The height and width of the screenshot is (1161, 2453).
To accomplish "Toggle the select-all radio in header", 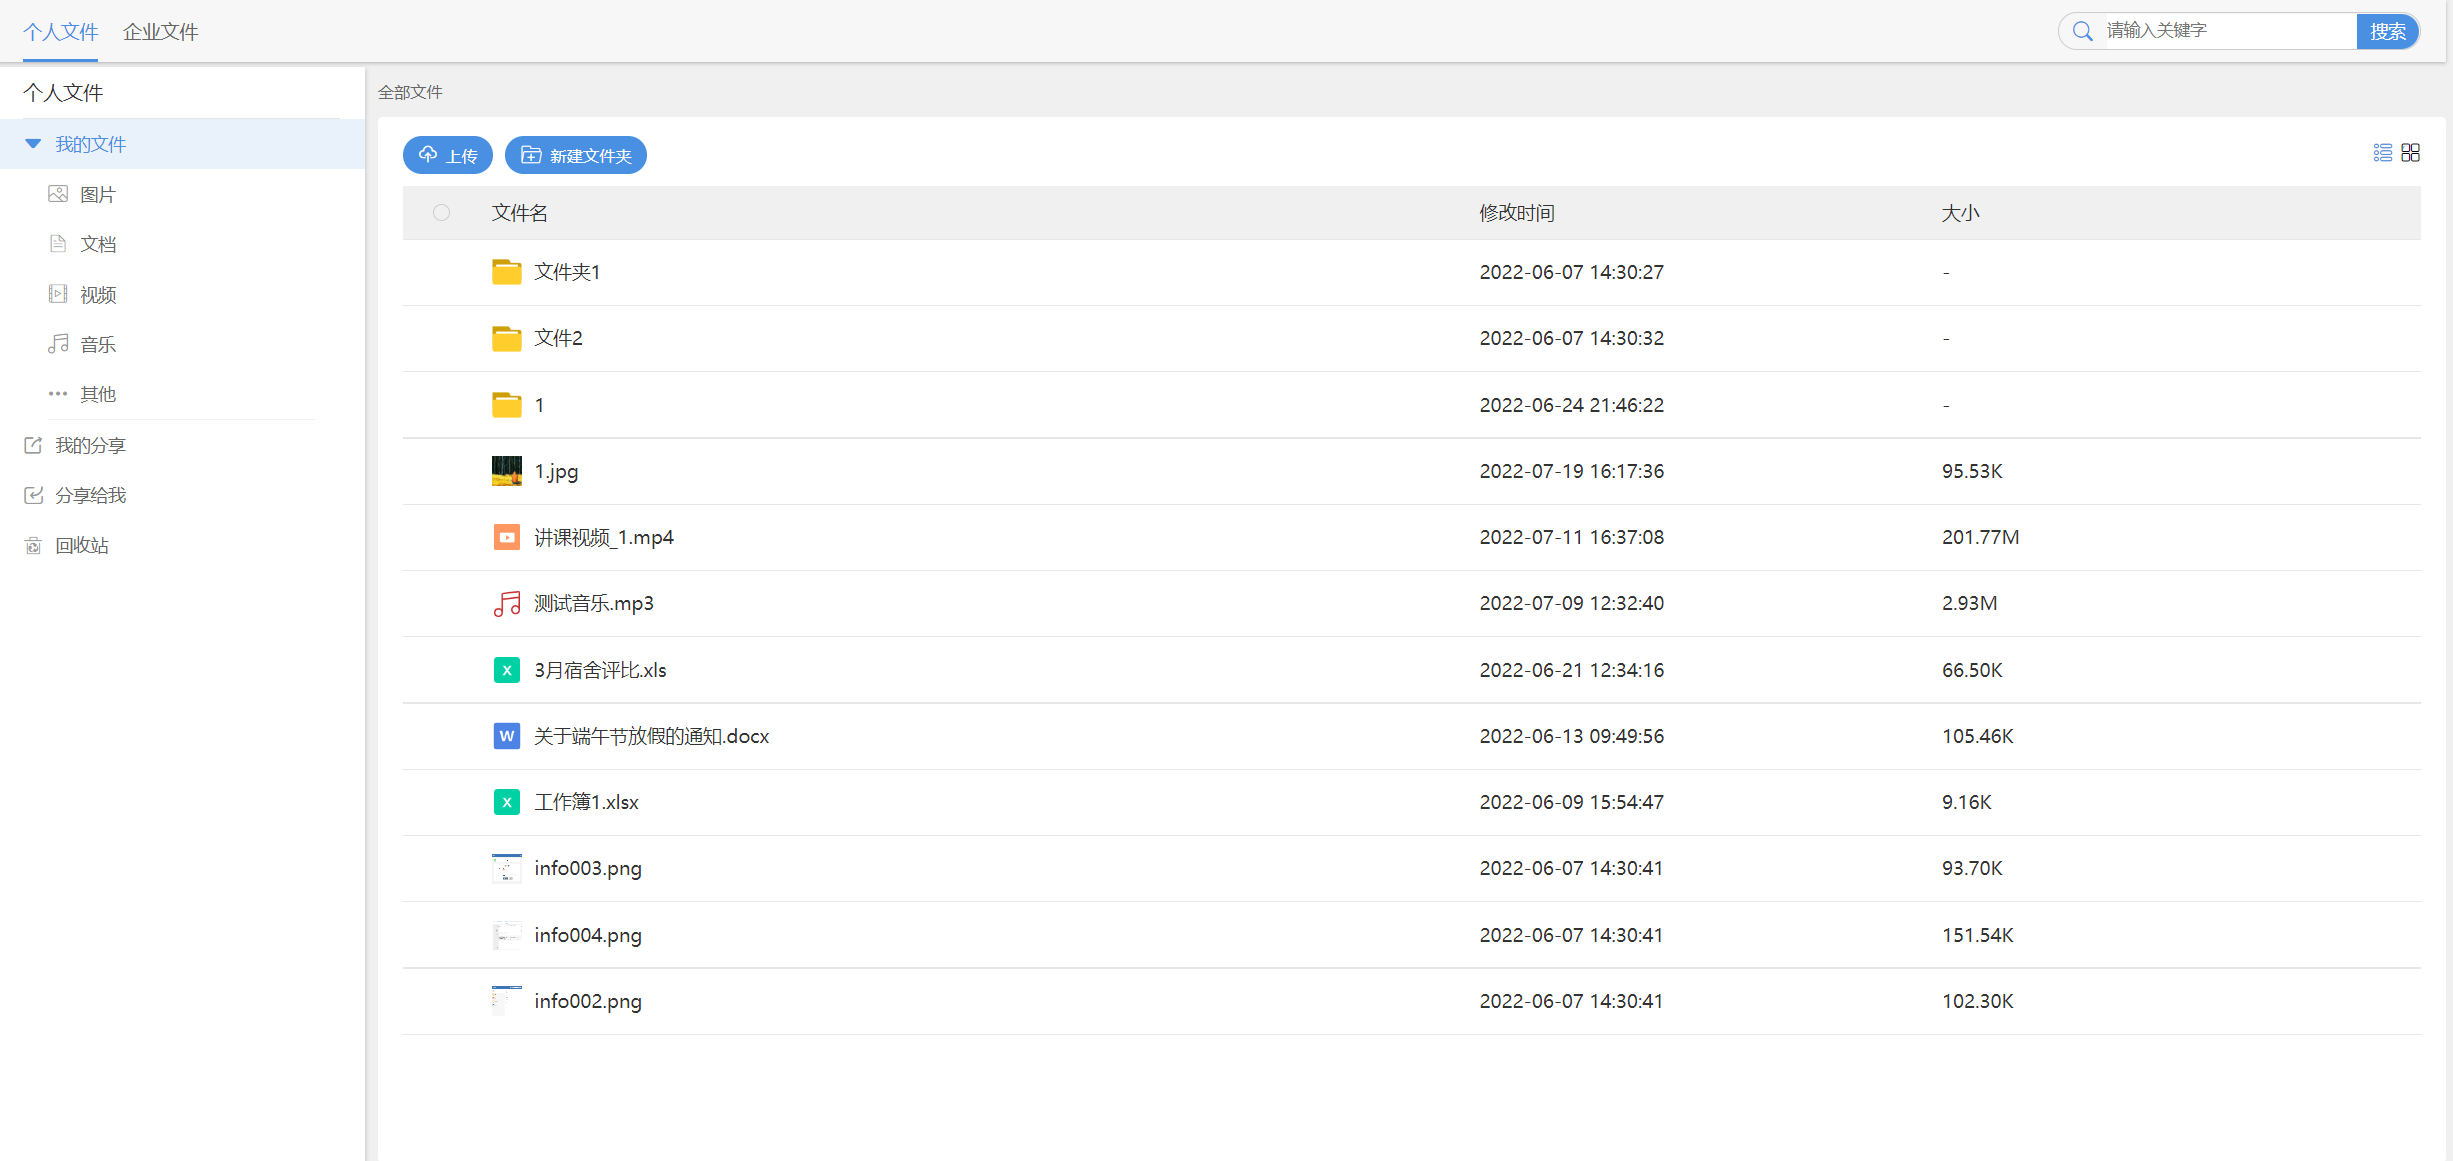I will [x=441, y=213].
